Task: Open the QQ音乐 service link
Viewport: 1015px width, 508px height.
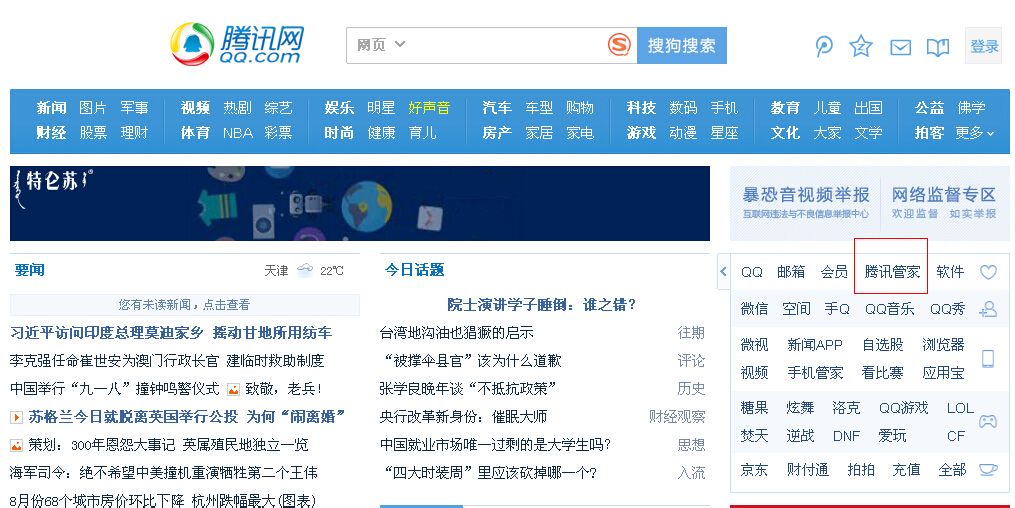Action: 889,309
